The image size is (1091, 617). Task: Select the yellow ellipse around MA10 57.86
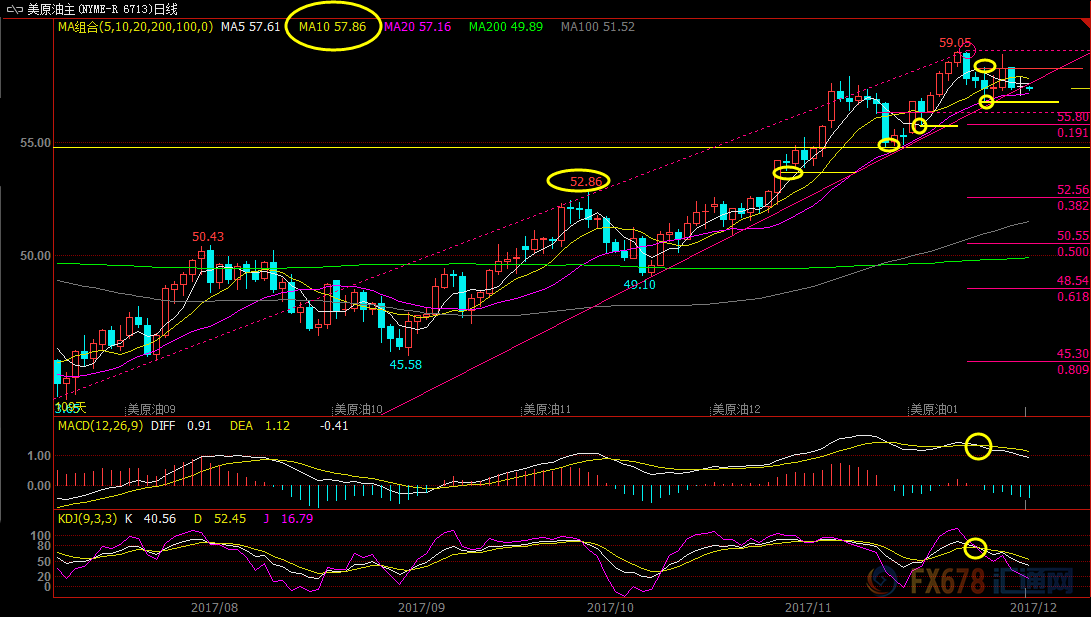334,27
